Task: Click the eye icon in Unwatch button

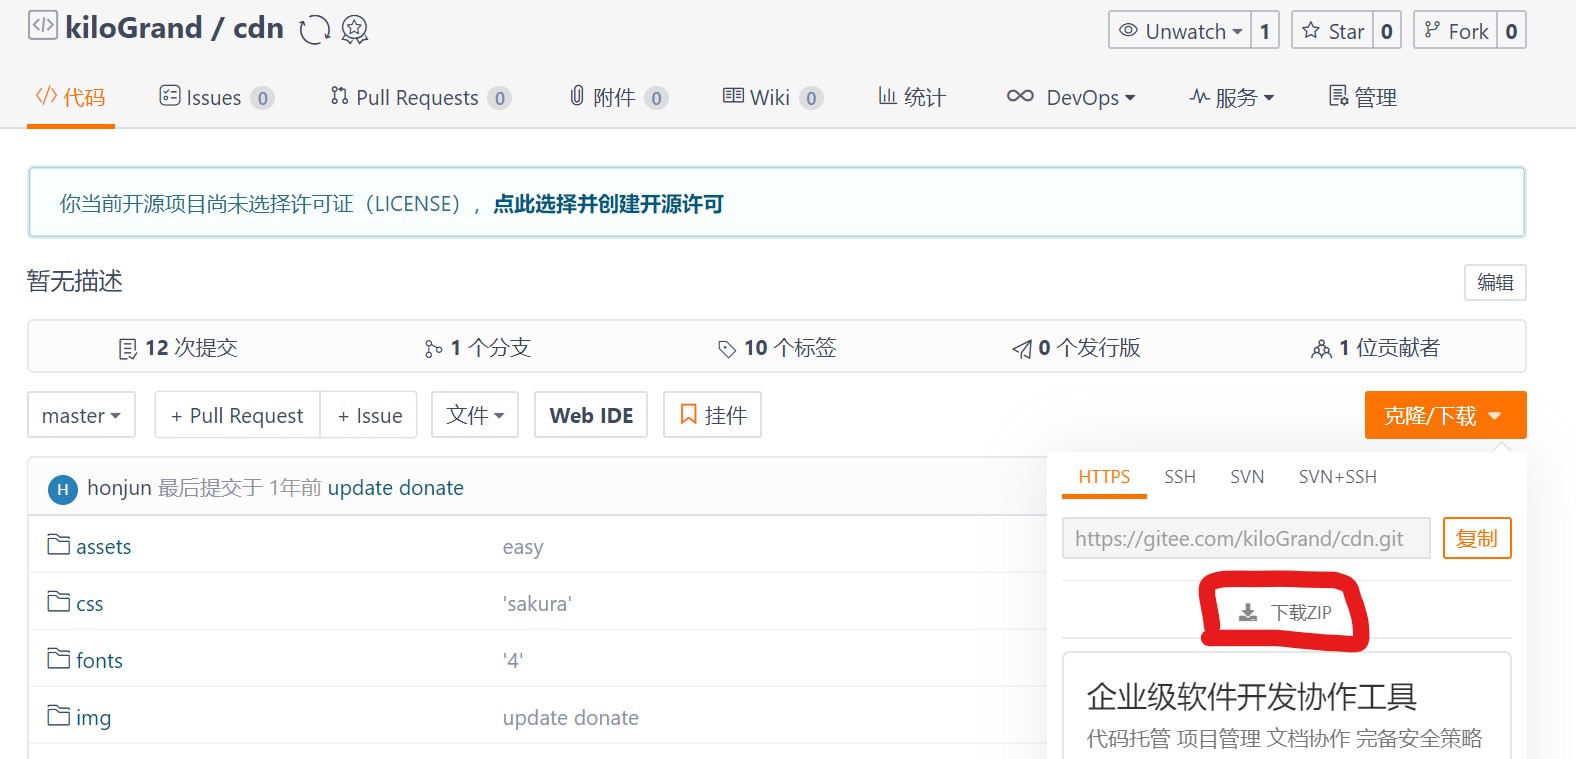Action: [x=1128, y=30]
